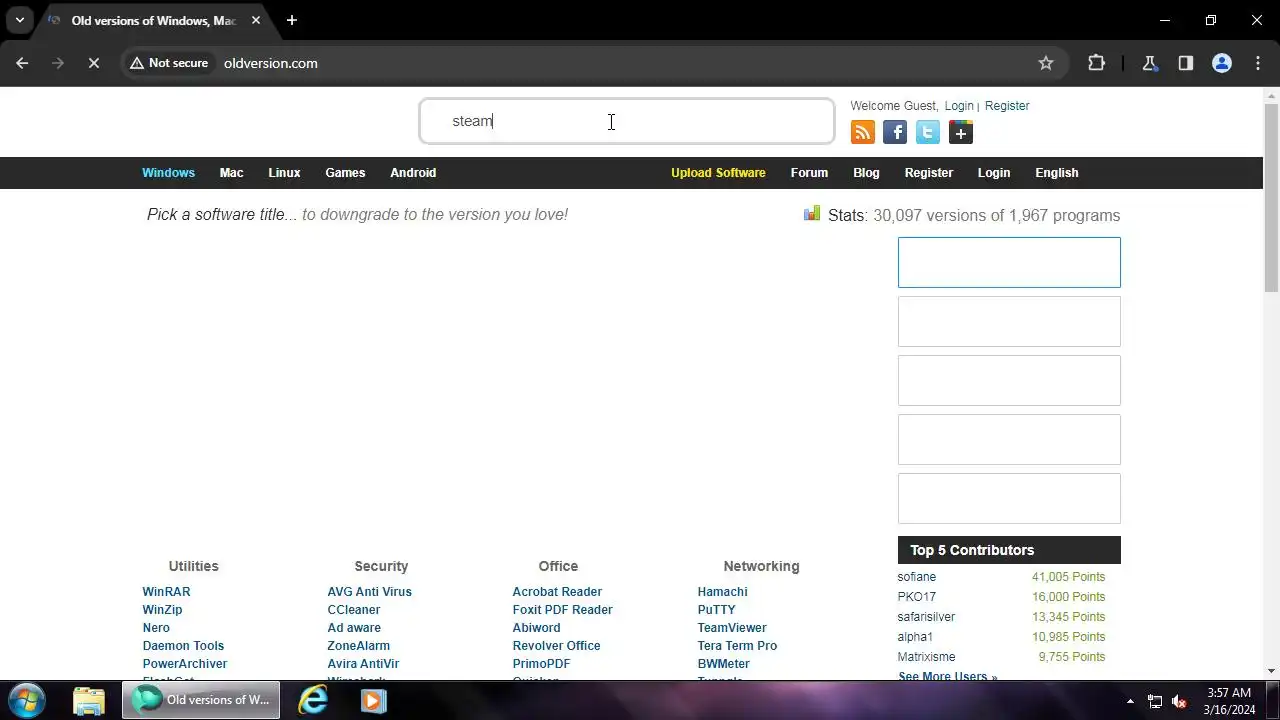Open the PowerArchiver link

185,664
